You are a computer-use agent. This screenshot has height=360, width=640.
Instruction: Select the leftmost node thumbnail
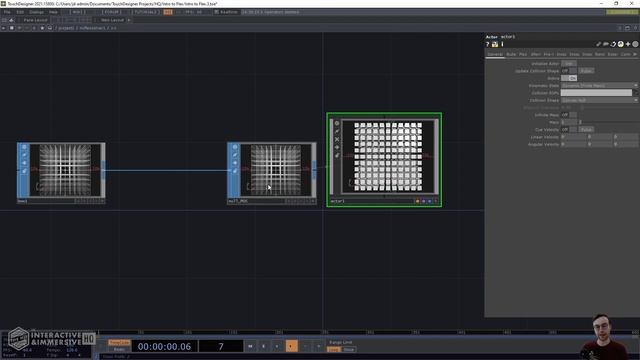point(65,170)
